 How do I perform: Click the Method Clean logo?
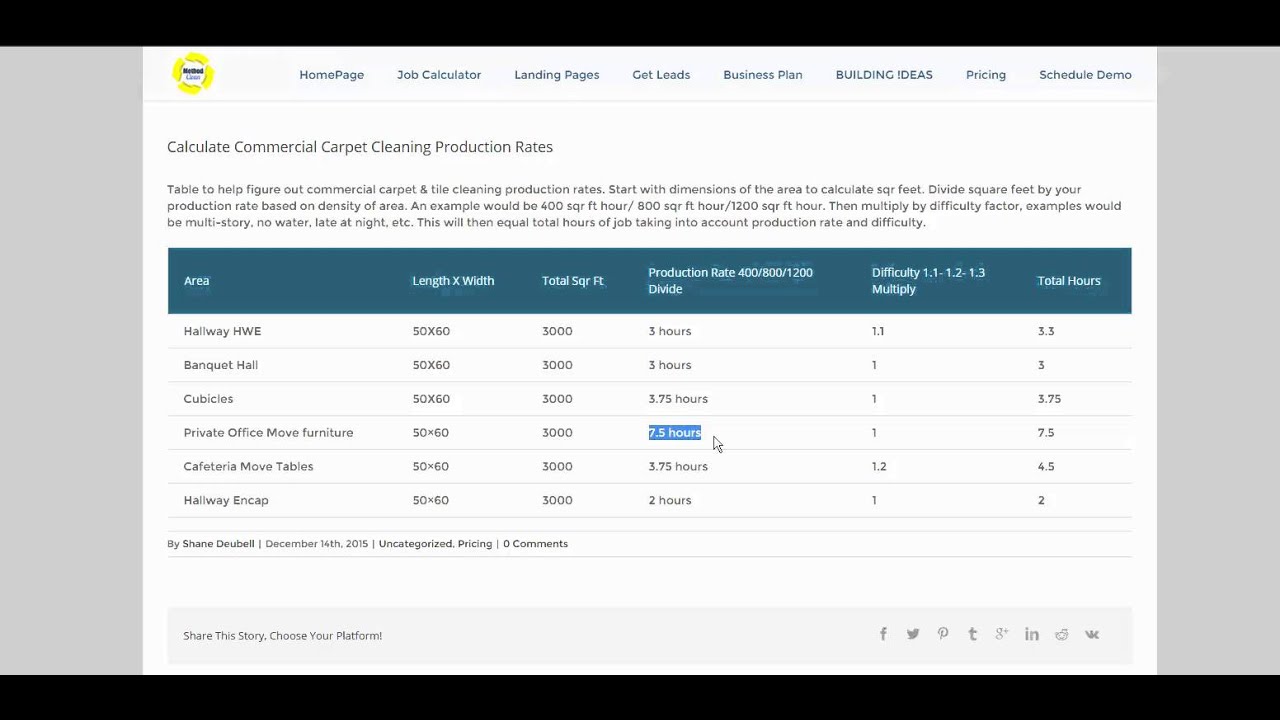coord(192,73)
